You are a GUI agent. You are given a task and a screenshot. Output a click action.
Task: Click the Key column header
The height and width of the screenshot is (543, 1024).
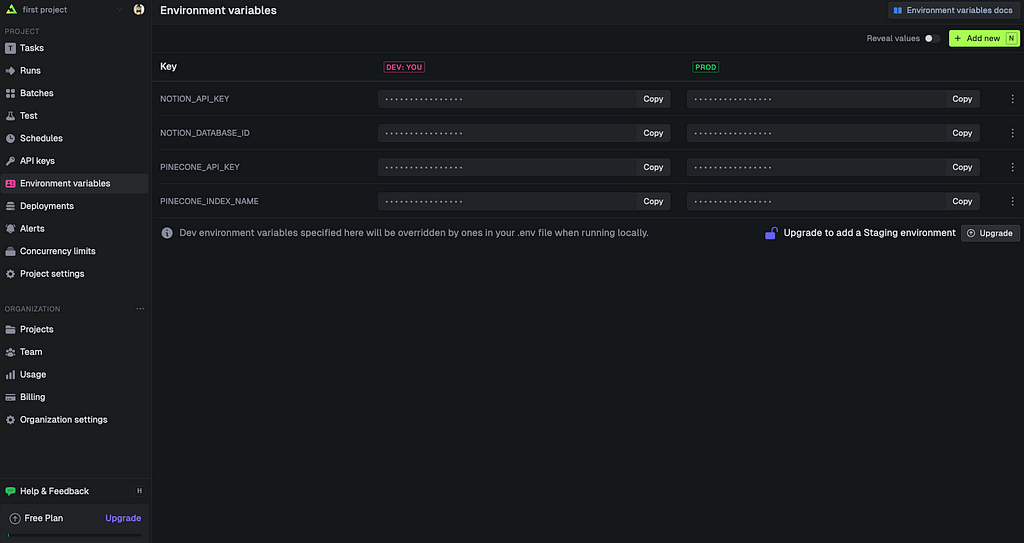tap(168, 67)
